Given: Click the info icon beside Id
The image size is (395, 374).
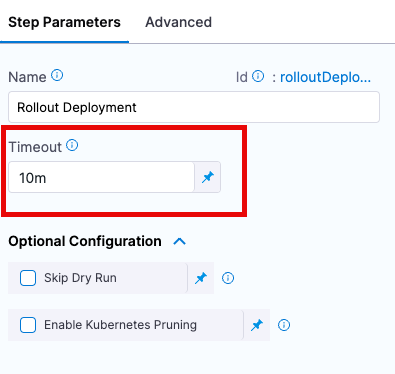Looking at the screenshot, I should [x=258, y=76].
